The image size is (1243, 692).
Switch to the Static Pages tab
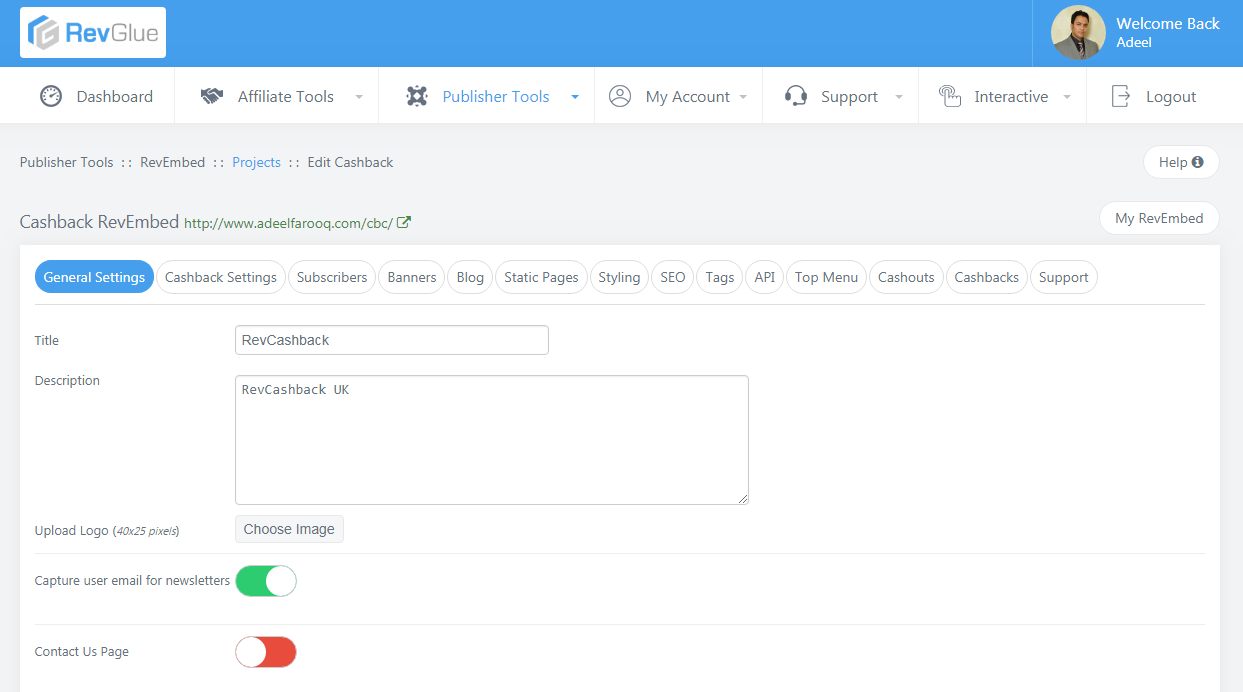click(541, 277)
